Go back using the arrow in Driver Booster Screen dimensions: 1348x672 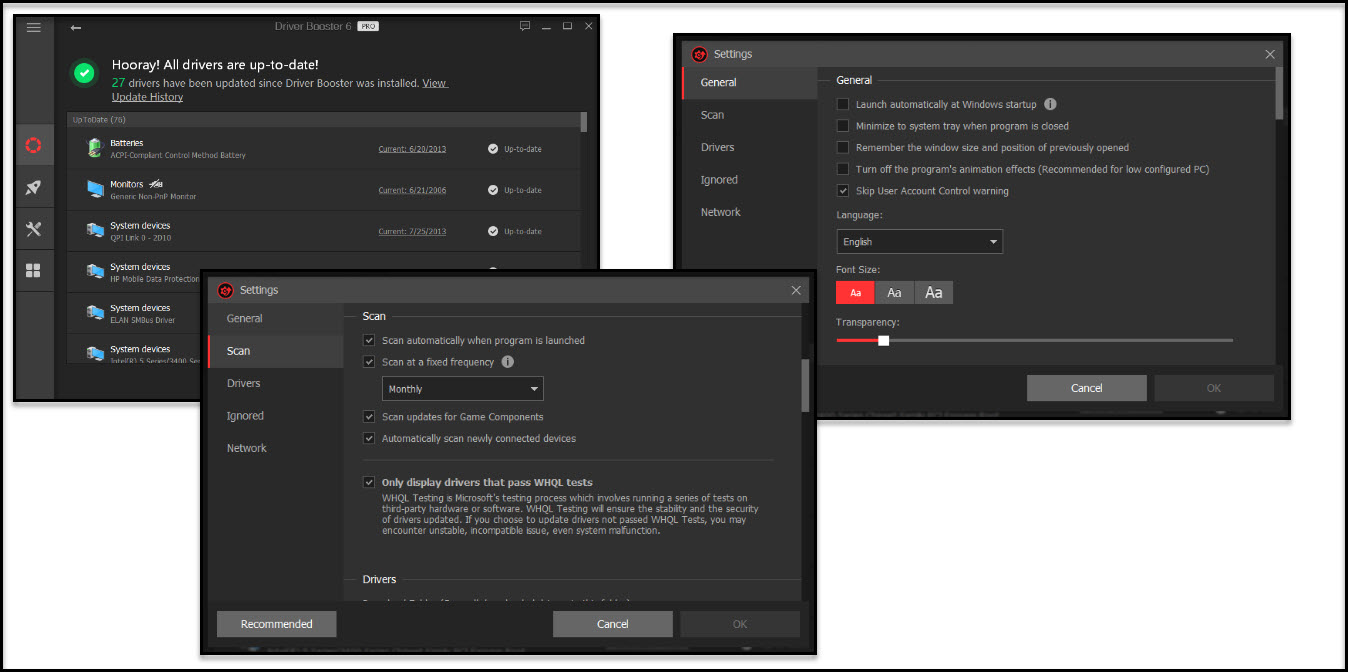76,27
